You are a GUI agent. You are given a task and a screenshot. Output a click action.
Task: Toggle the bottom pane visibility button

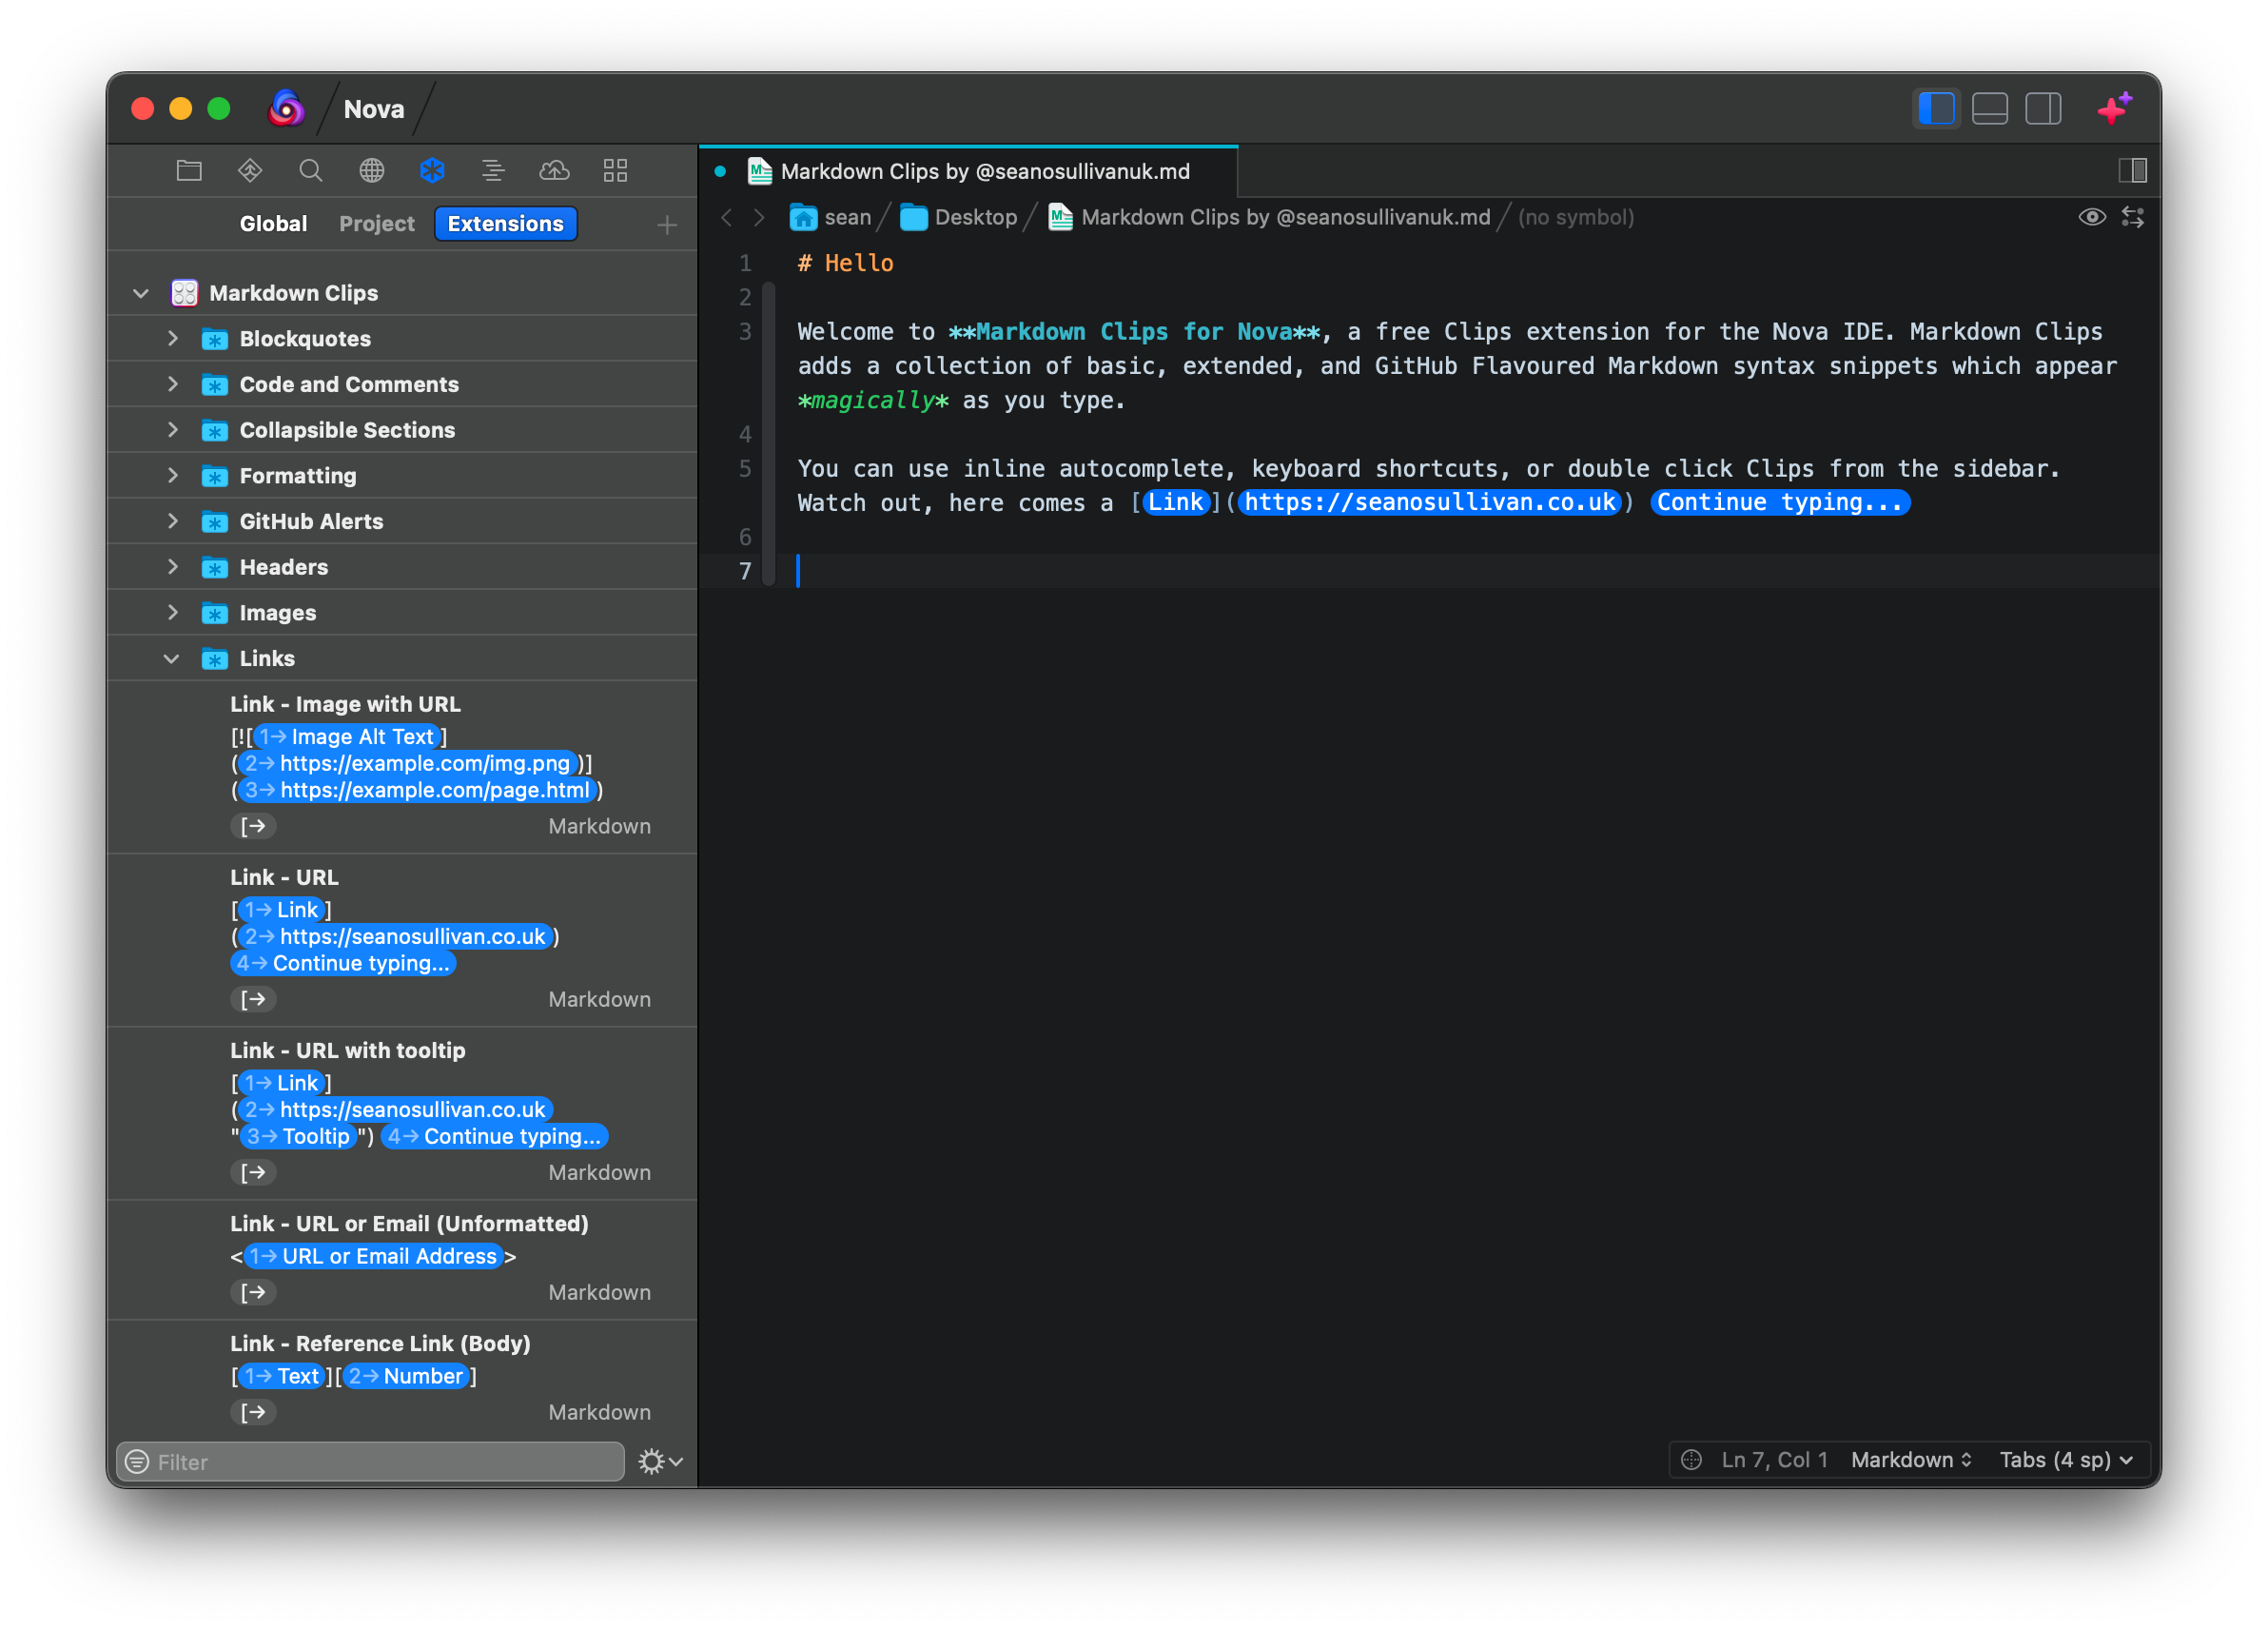click(x=1990, y=108)
